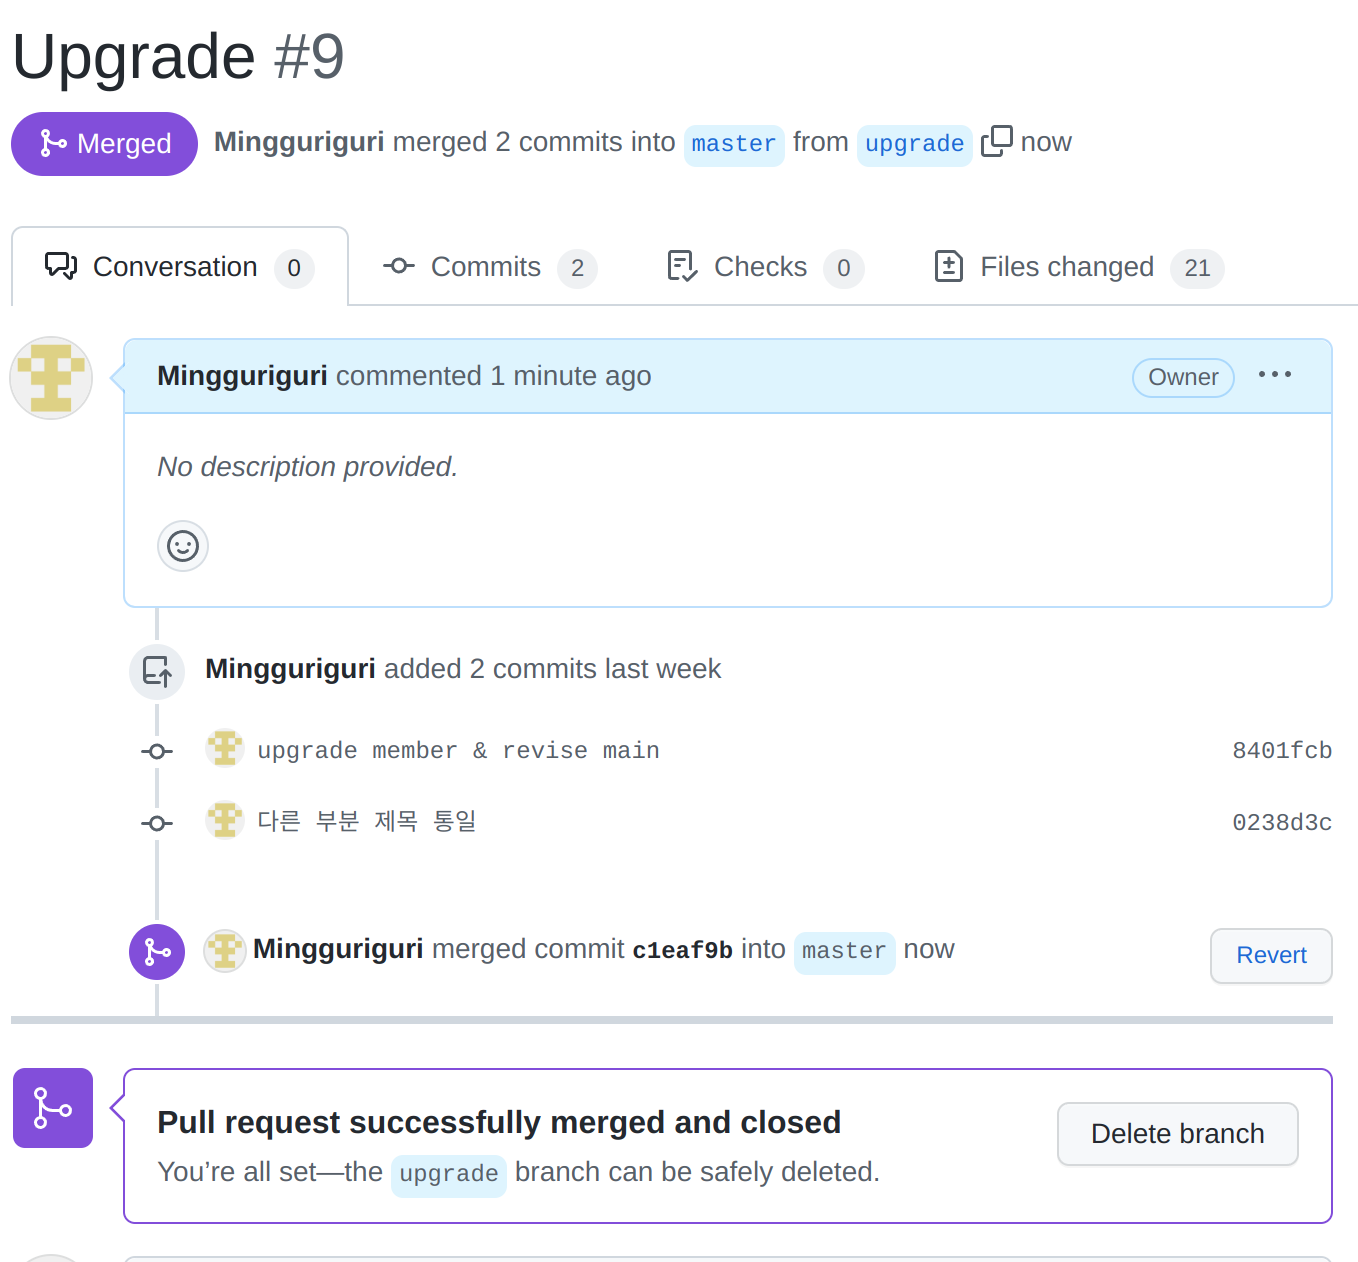Image resolution: width=1358 pixels, height=1262 pixels.
Task: Open the master branch link in header
Action: coord(734,144)
